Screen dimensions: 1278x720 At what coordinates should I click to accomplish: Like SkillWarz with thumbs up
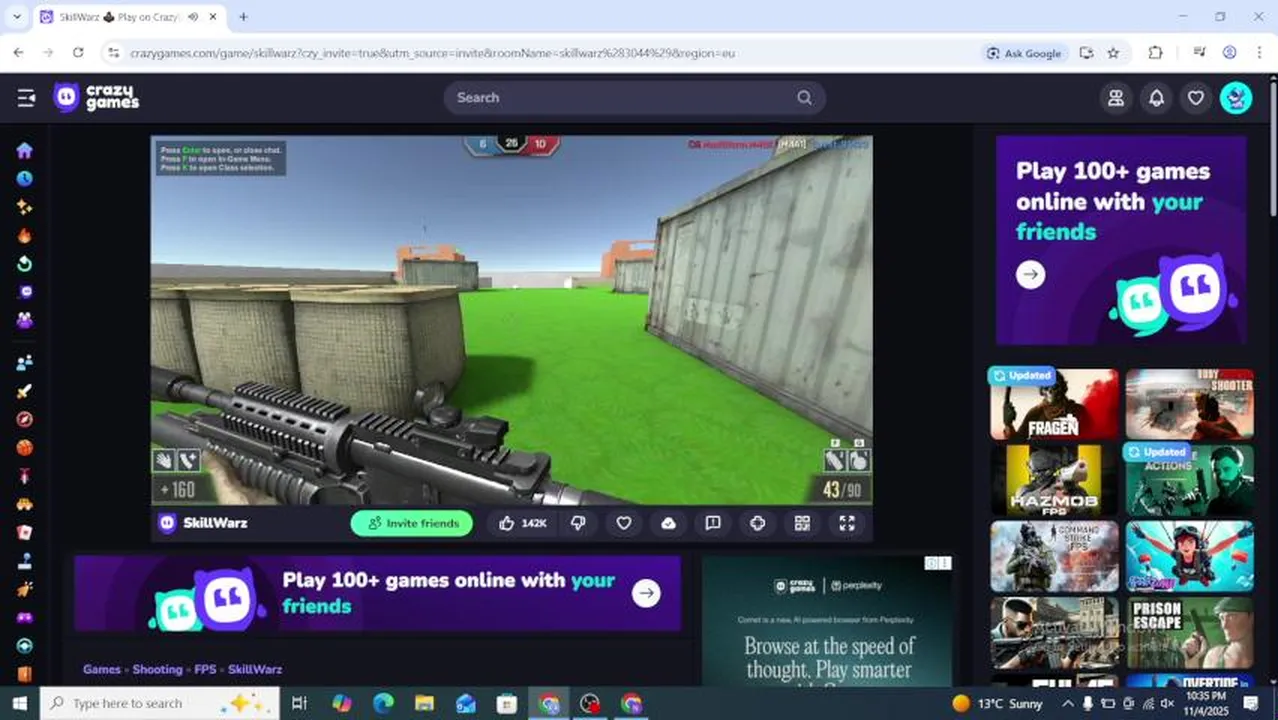pyautogui.click(x=522, y=523)
